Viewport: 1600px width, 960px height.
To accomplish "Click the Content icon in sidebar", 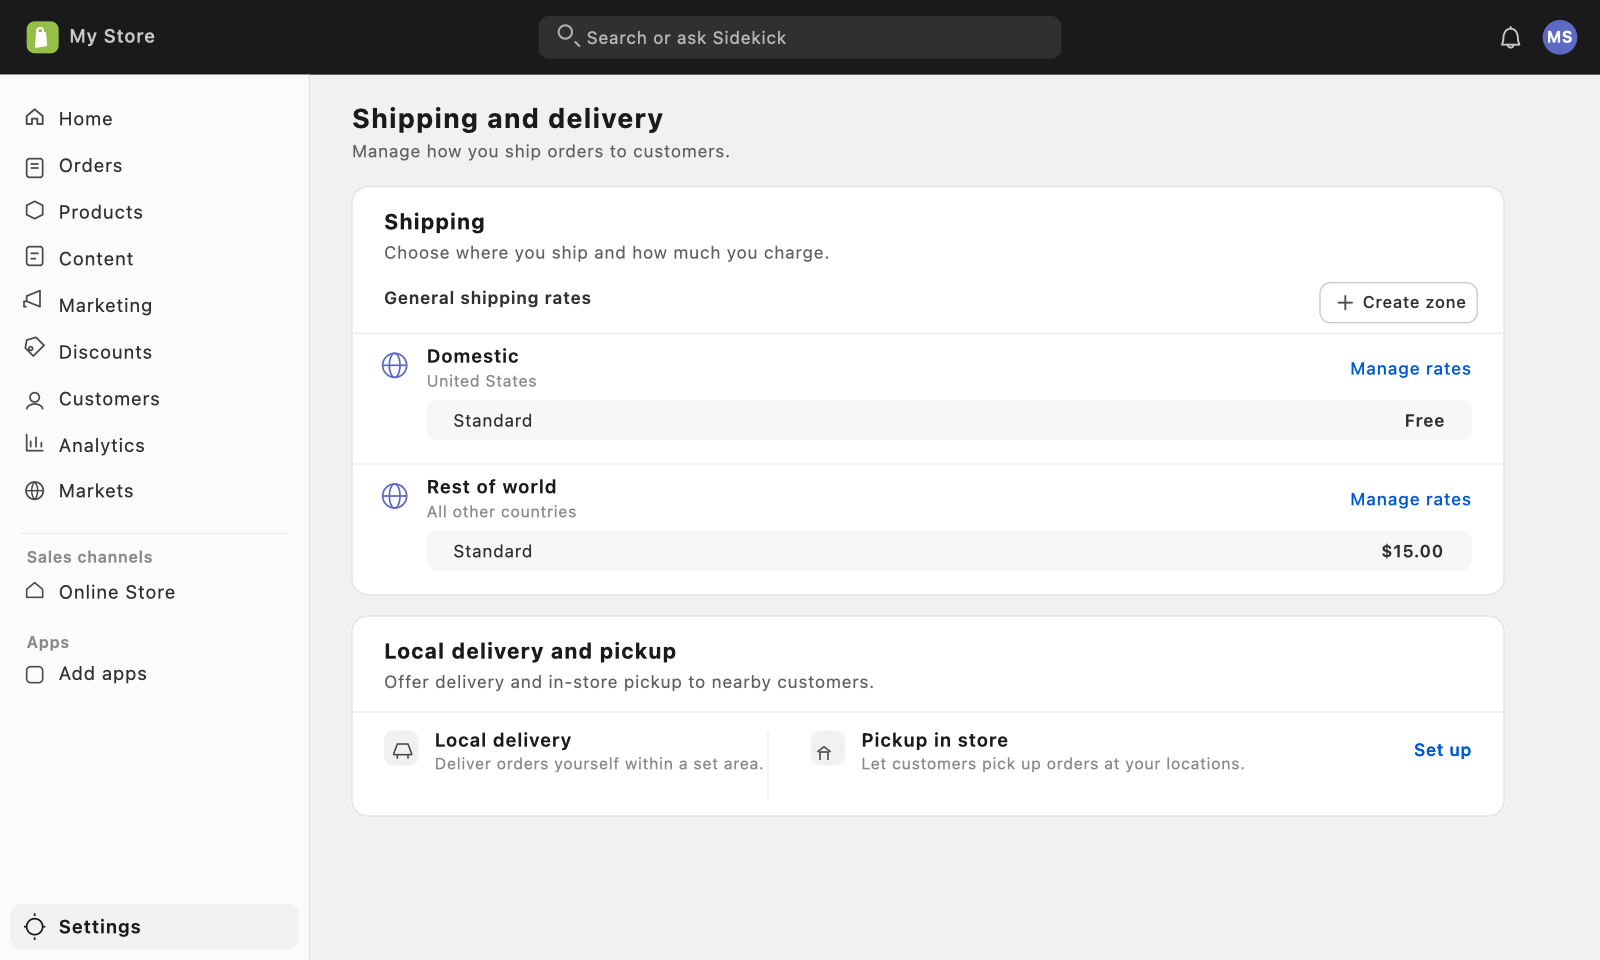I will coord(35,257).
